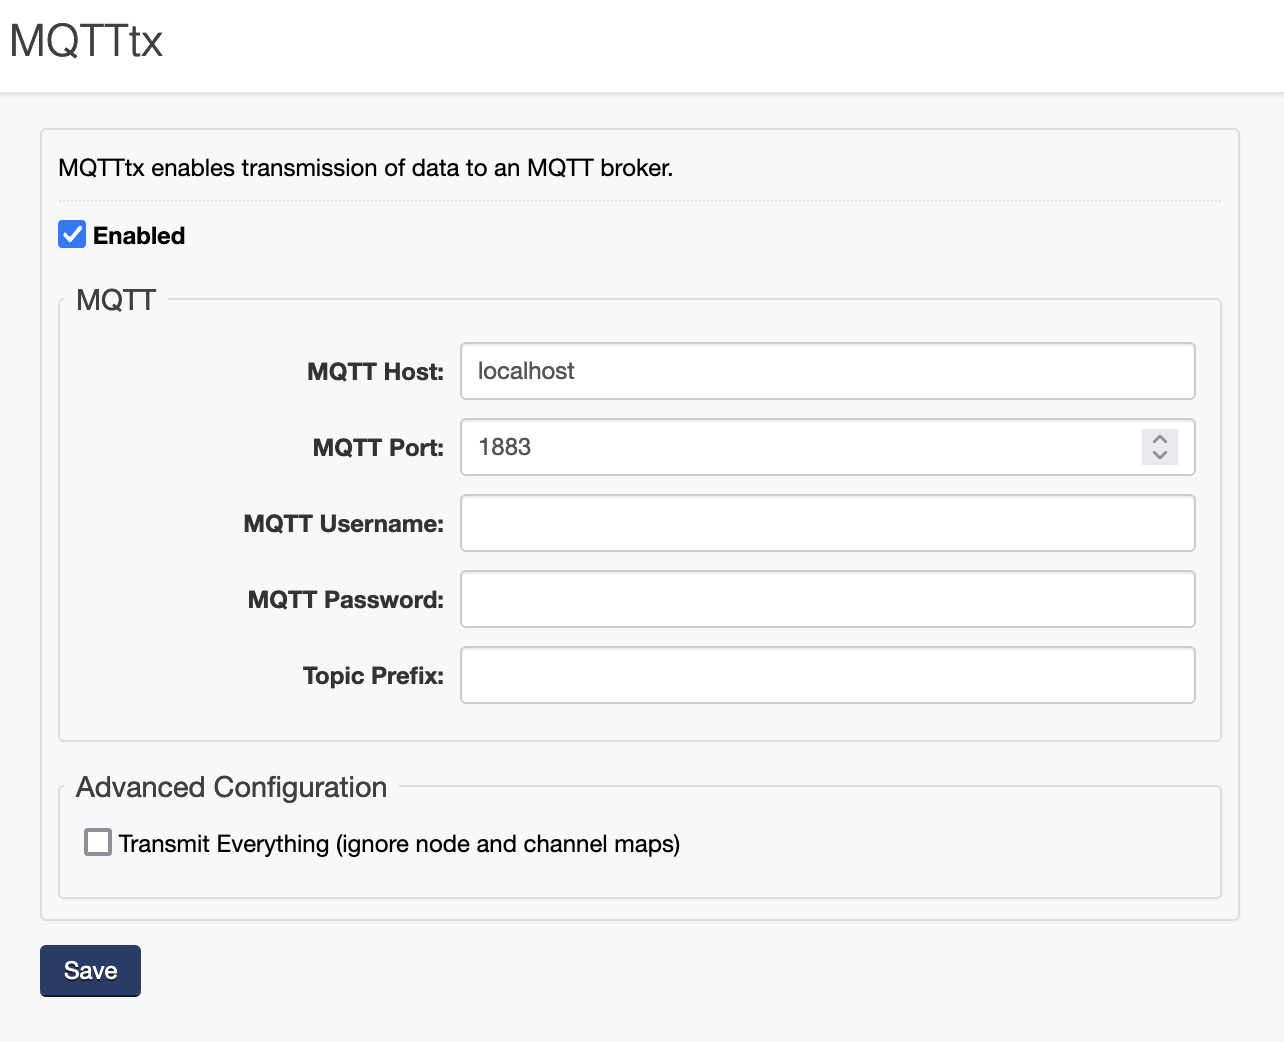Focus the Topic Prefix input
This screenshot has width=1284, height=1042.
click(x=827, y=675)
